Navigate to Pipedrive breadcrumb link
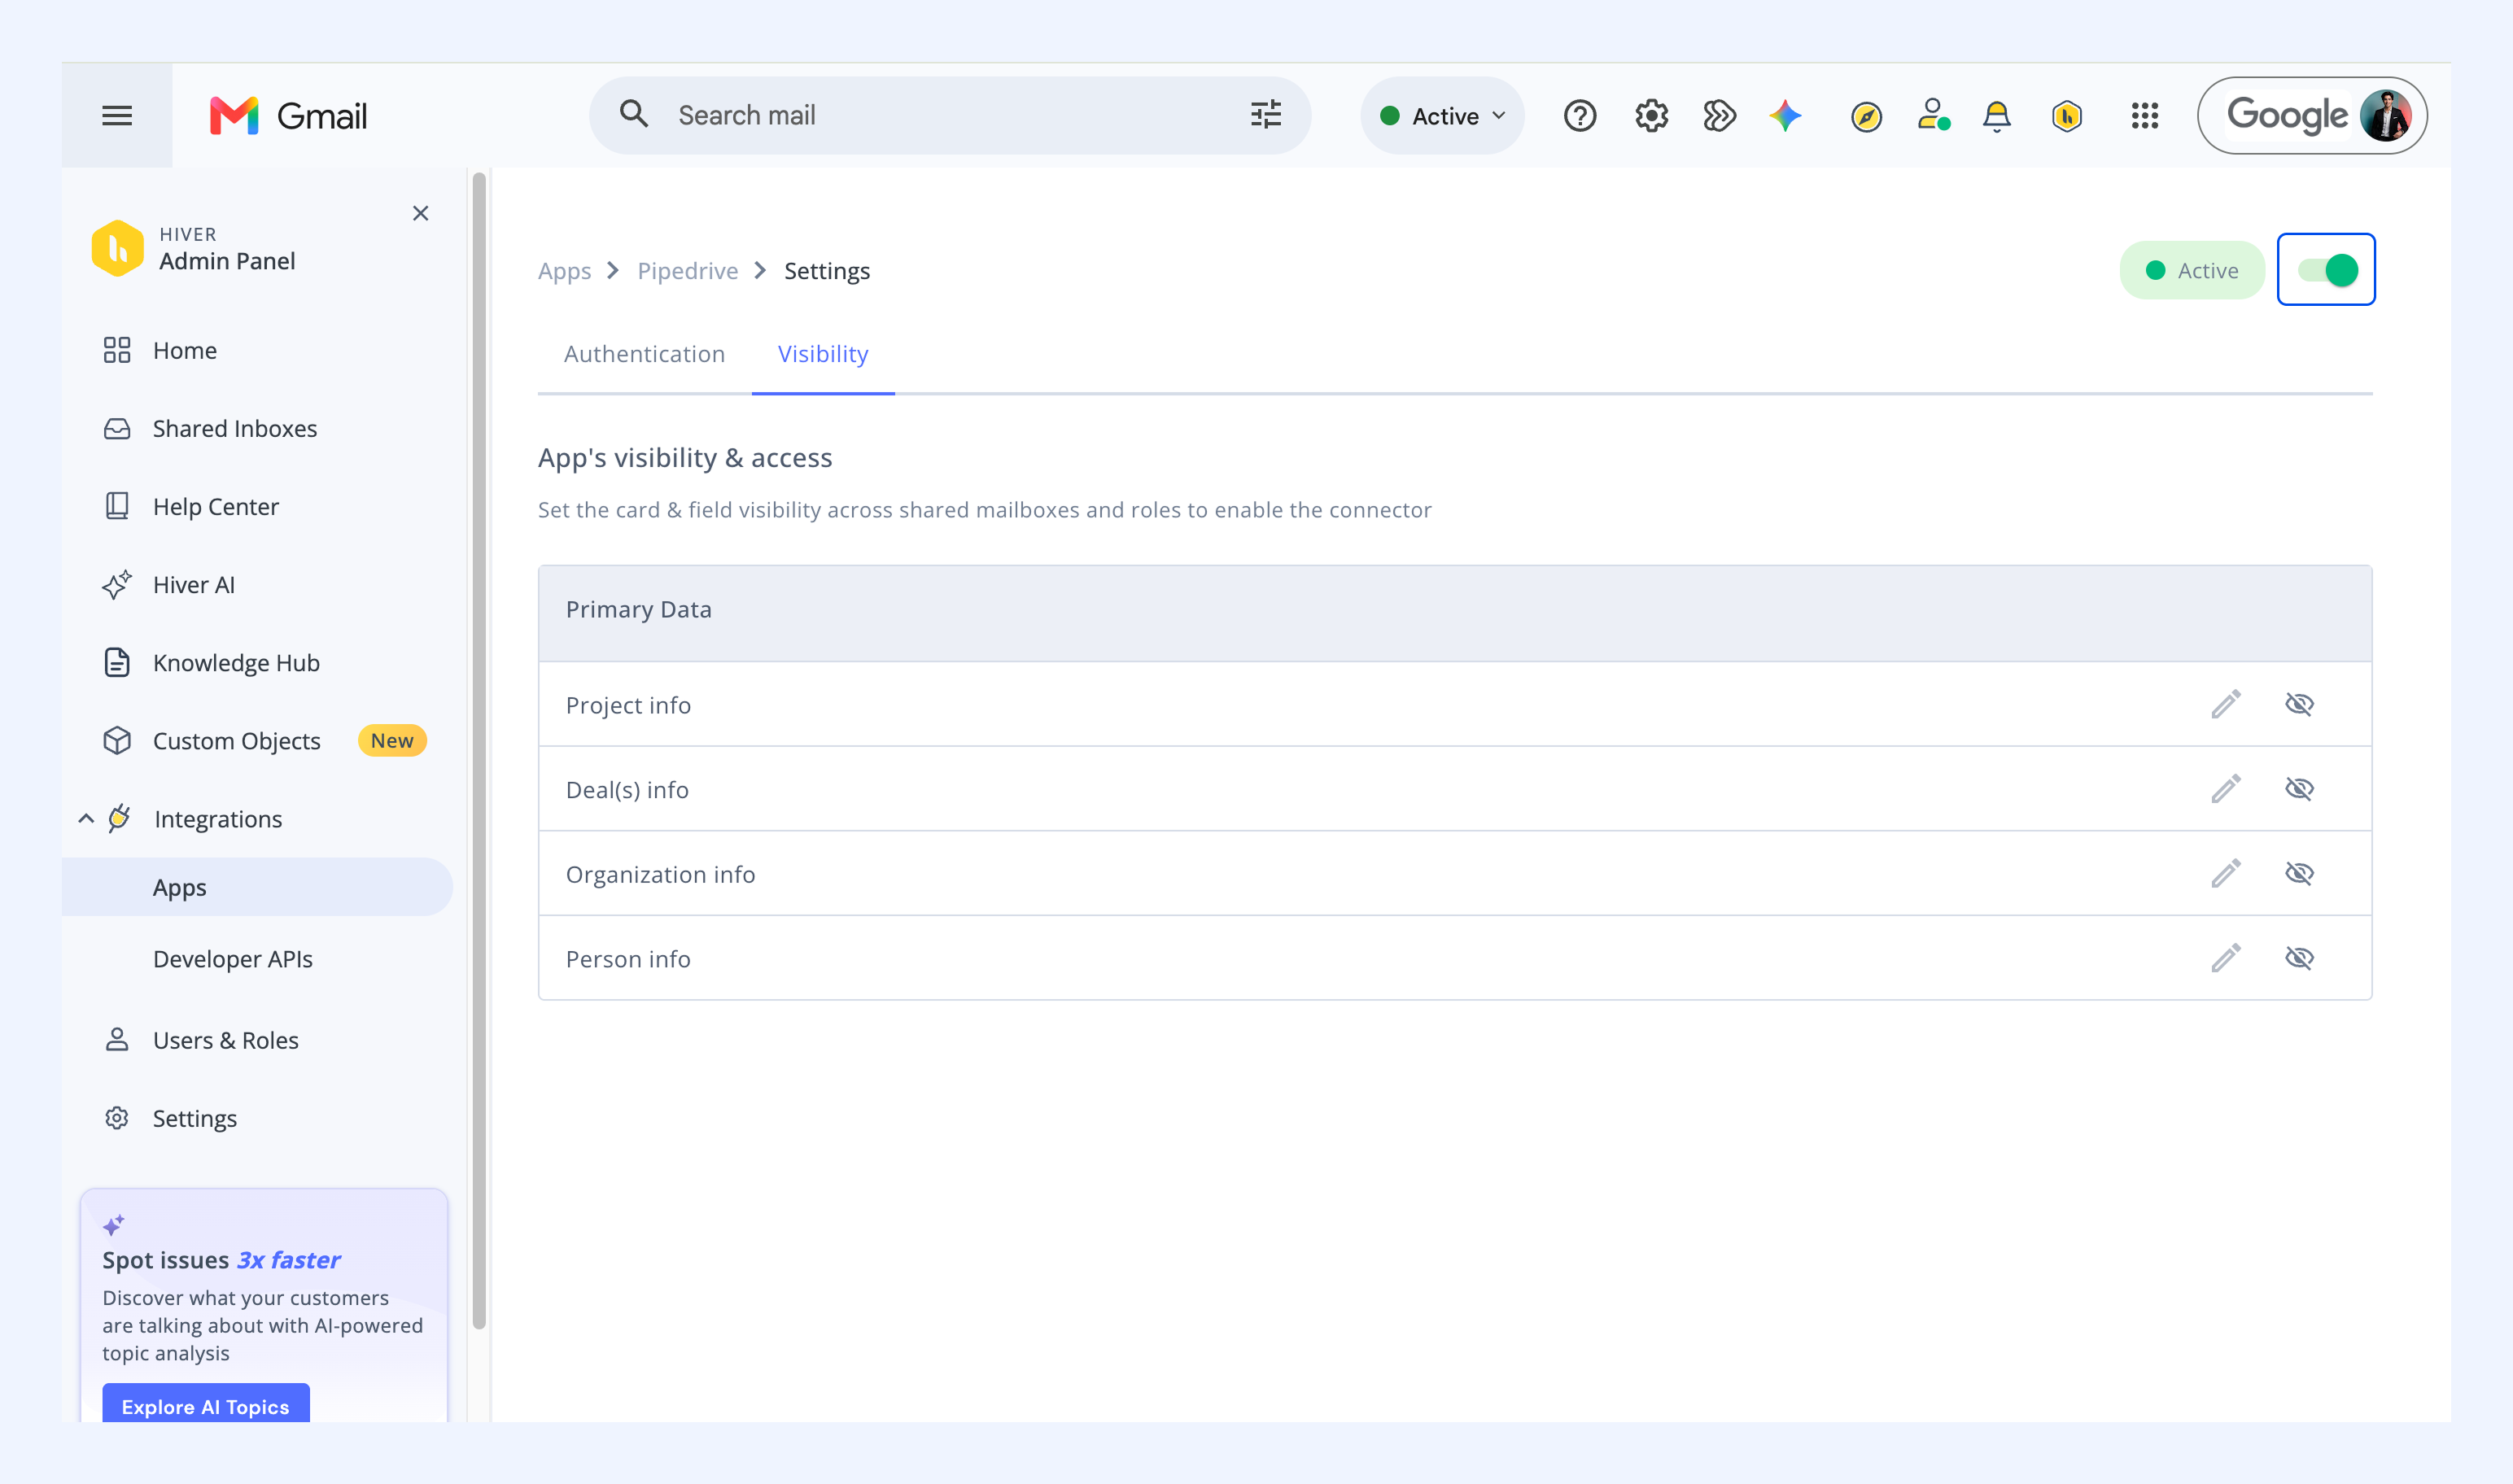The width and height of the screenshot is (2513, 1484). (688, 271)
